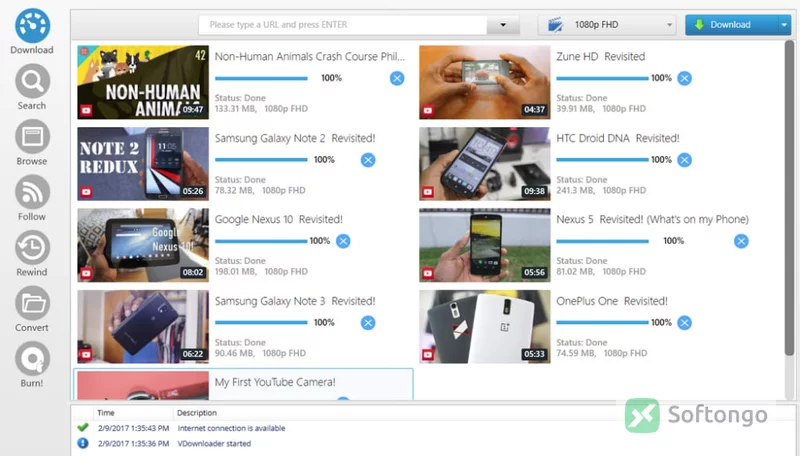Click YouTube icon on Galaxy Note 3 thumbnail
The image size is (800, 456).
pyautogui.click(x=86, y=354)
